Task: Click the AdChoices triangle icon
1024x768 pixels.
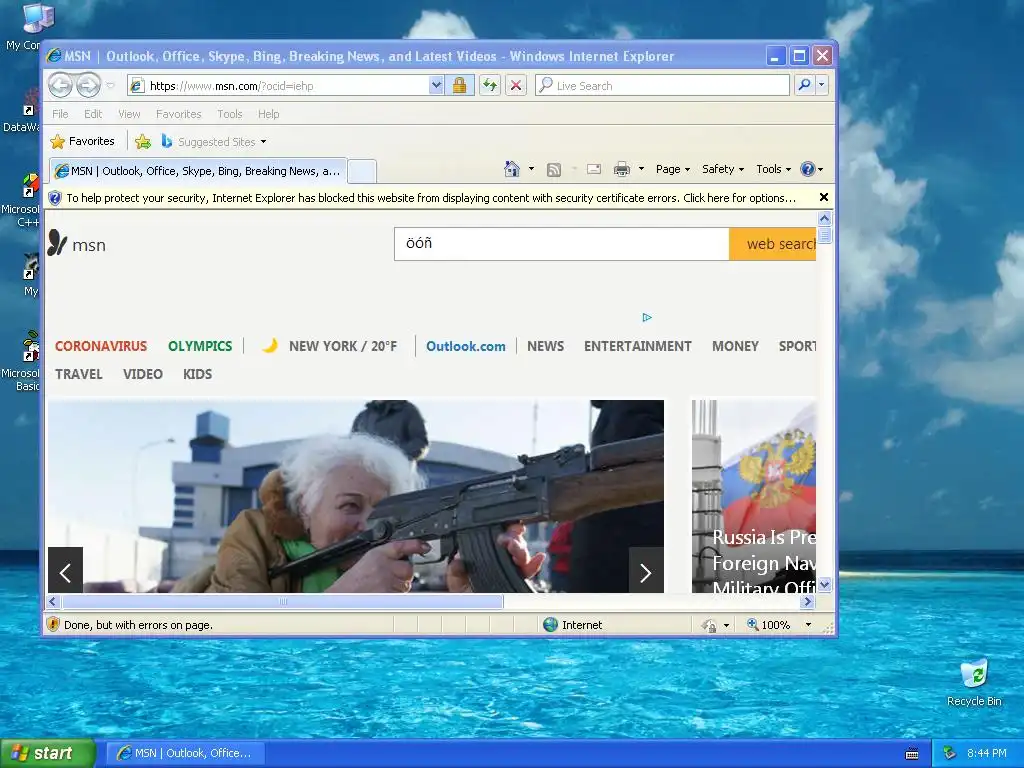Action: coord(647,317)
